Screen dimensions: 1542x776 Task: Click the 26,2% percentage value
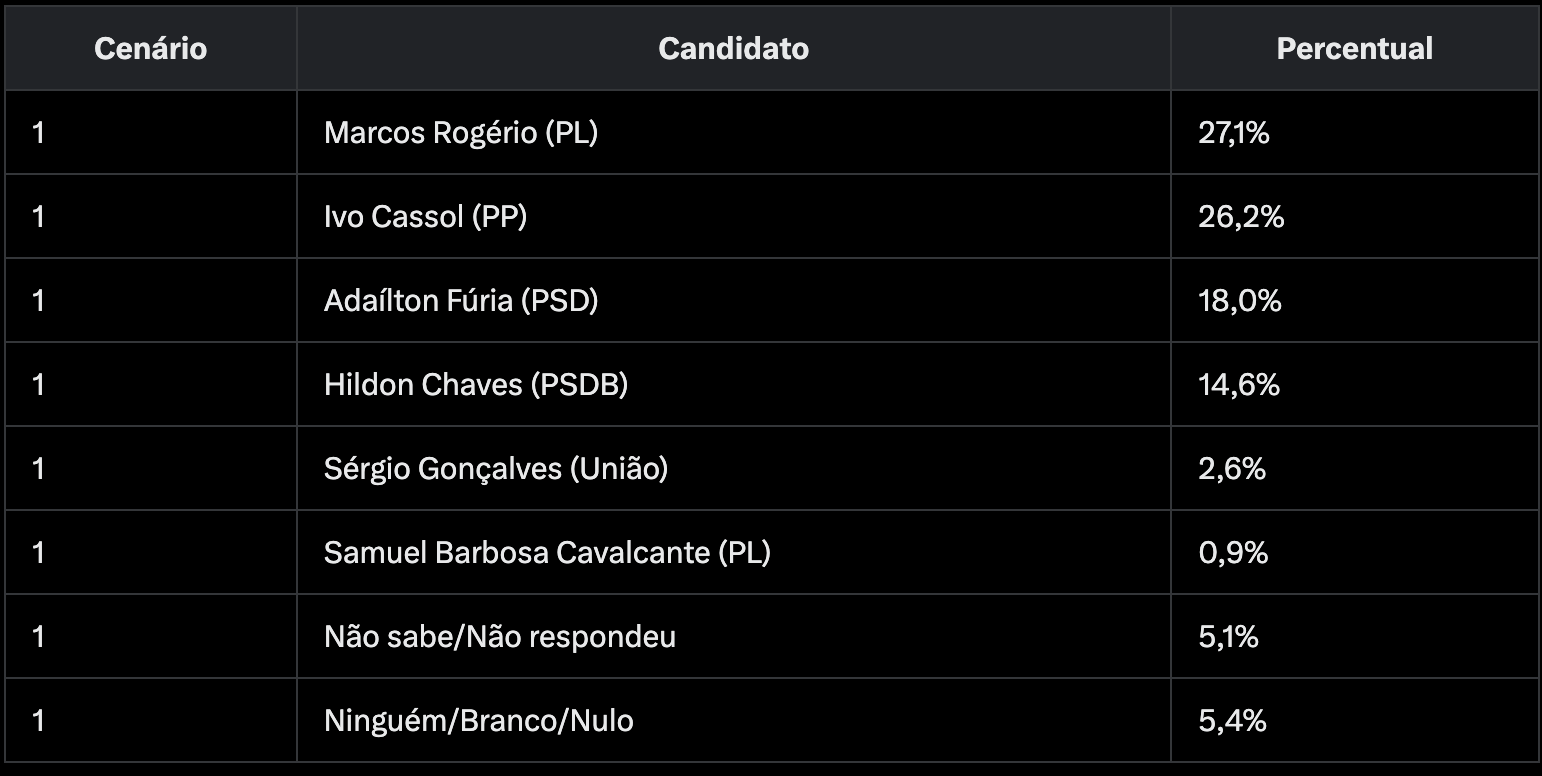click(x=1241, y=217)
